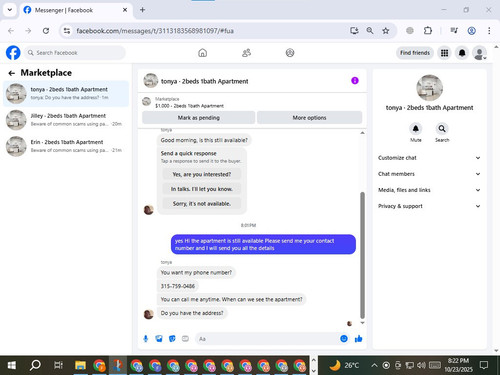Open the Windows notification center
Screen dimensions: 500x375
coord(484,365)
